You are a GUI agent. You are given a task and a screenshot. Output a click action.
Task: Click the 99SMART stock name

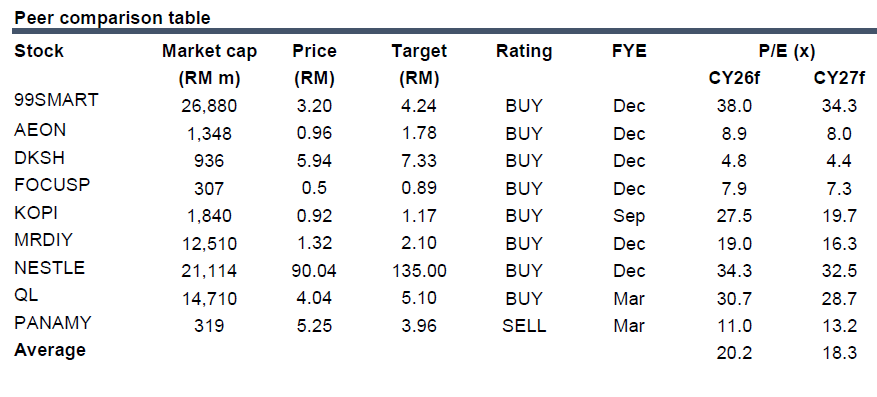56,100
